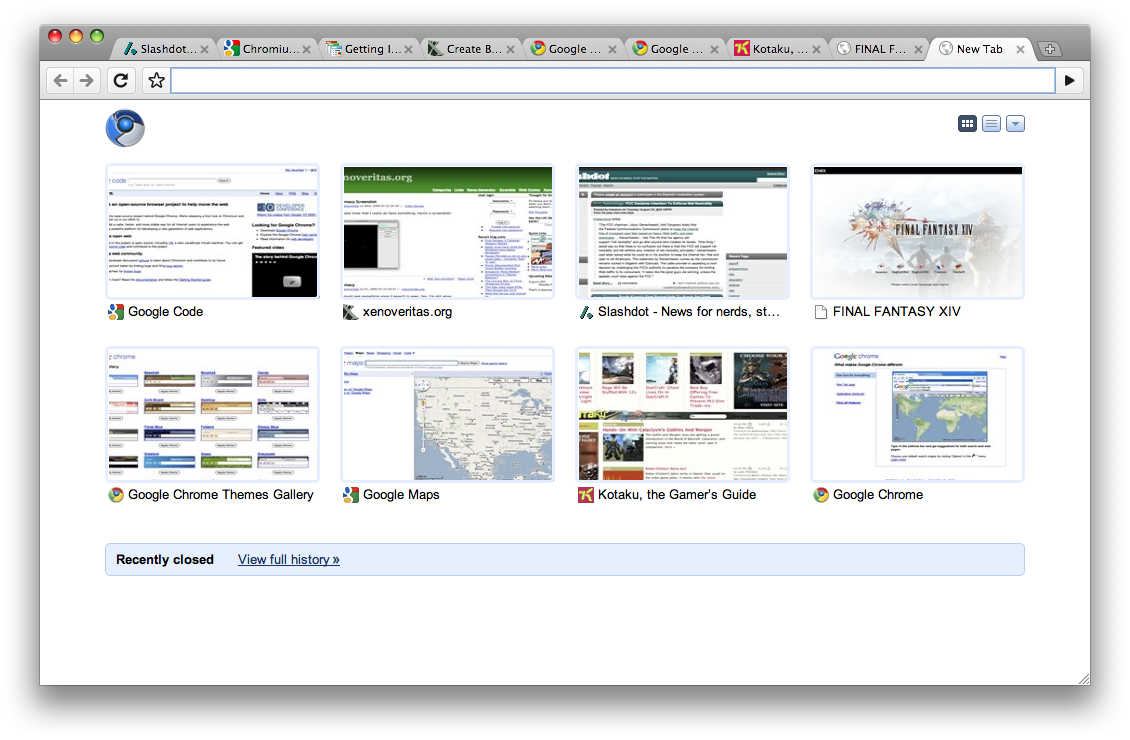
Task: Open the Google Maps title link
Action: pos(401,495)
